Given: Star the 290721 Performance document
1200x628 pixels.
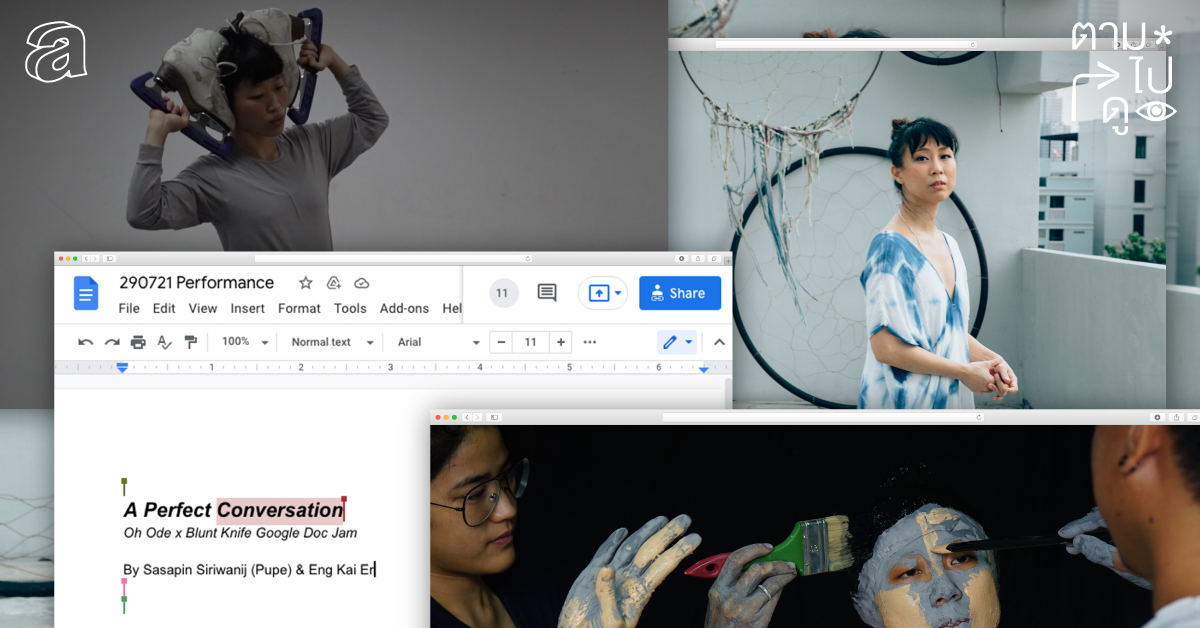Looking at the screenshot, I should (x=306, y=283).
